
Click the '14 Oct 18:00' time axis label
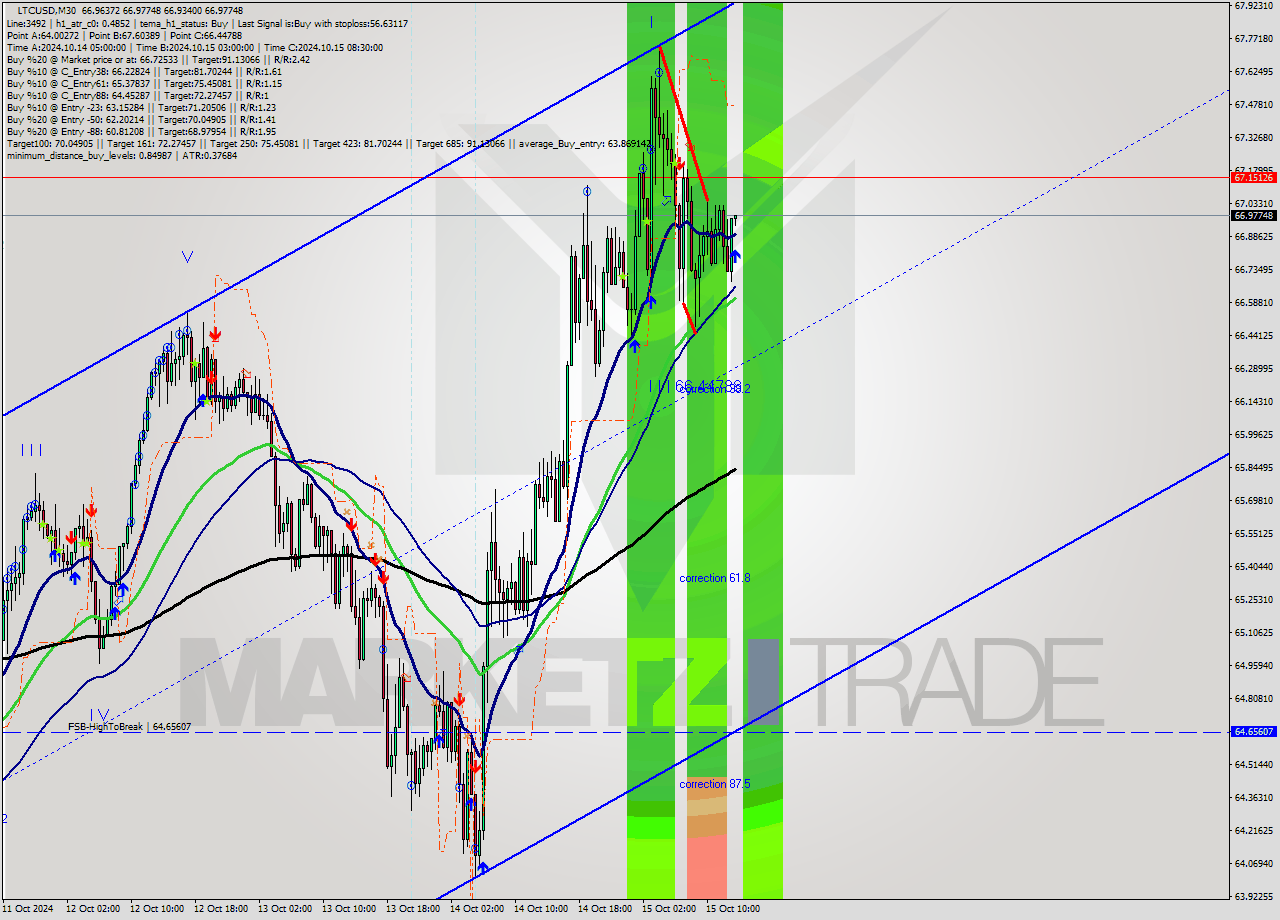(604, 909)
